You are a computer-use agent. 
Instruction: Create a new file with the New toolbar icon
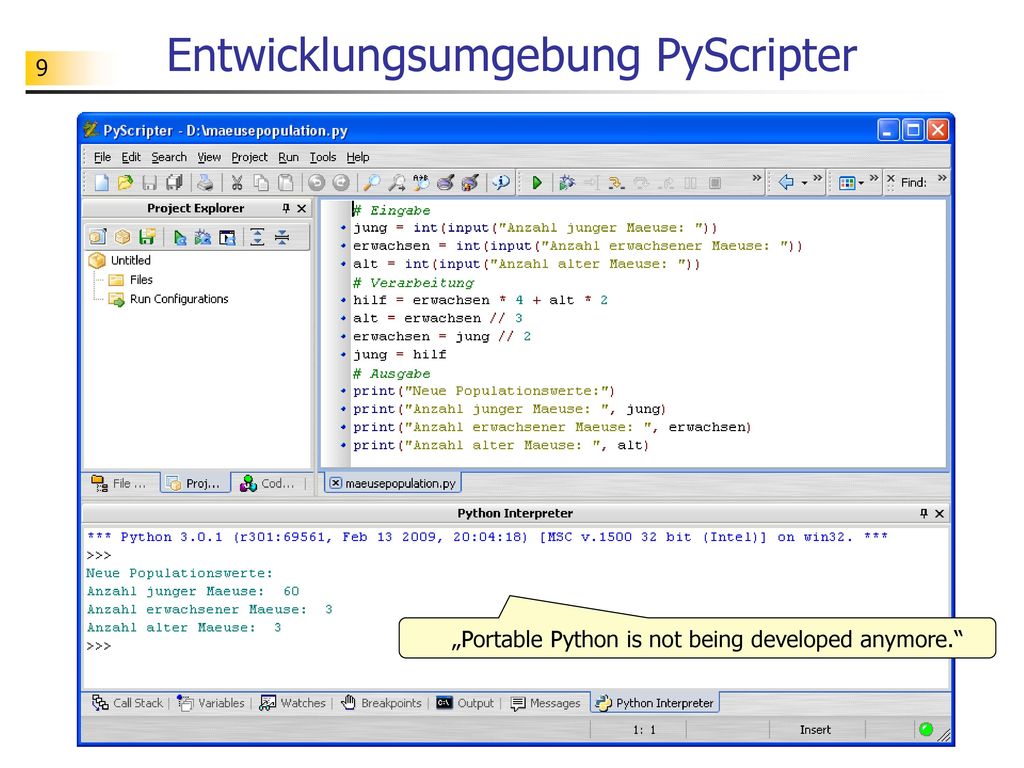102,183
